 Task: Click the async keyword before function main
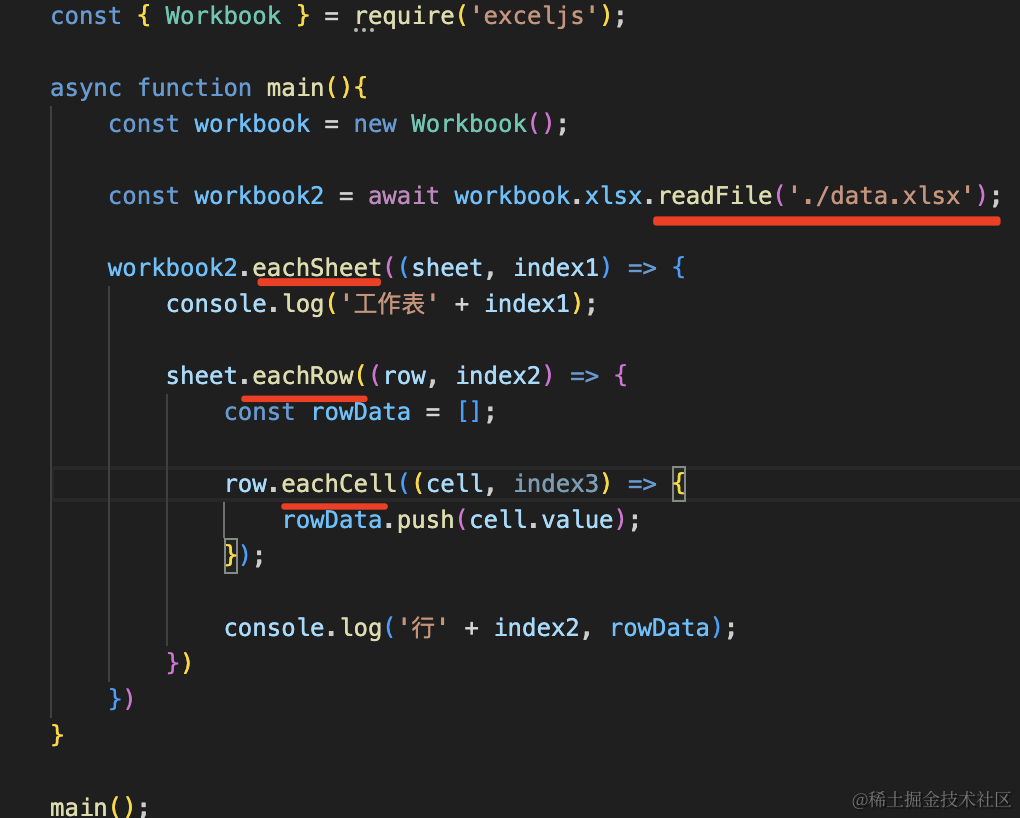pyautogui.click(x=86, y=88)
